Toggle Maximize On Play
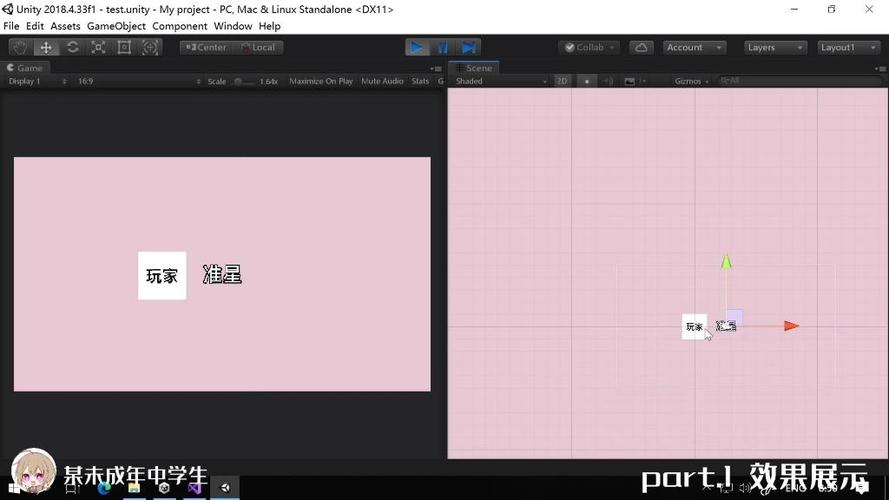 click(321, 81)
